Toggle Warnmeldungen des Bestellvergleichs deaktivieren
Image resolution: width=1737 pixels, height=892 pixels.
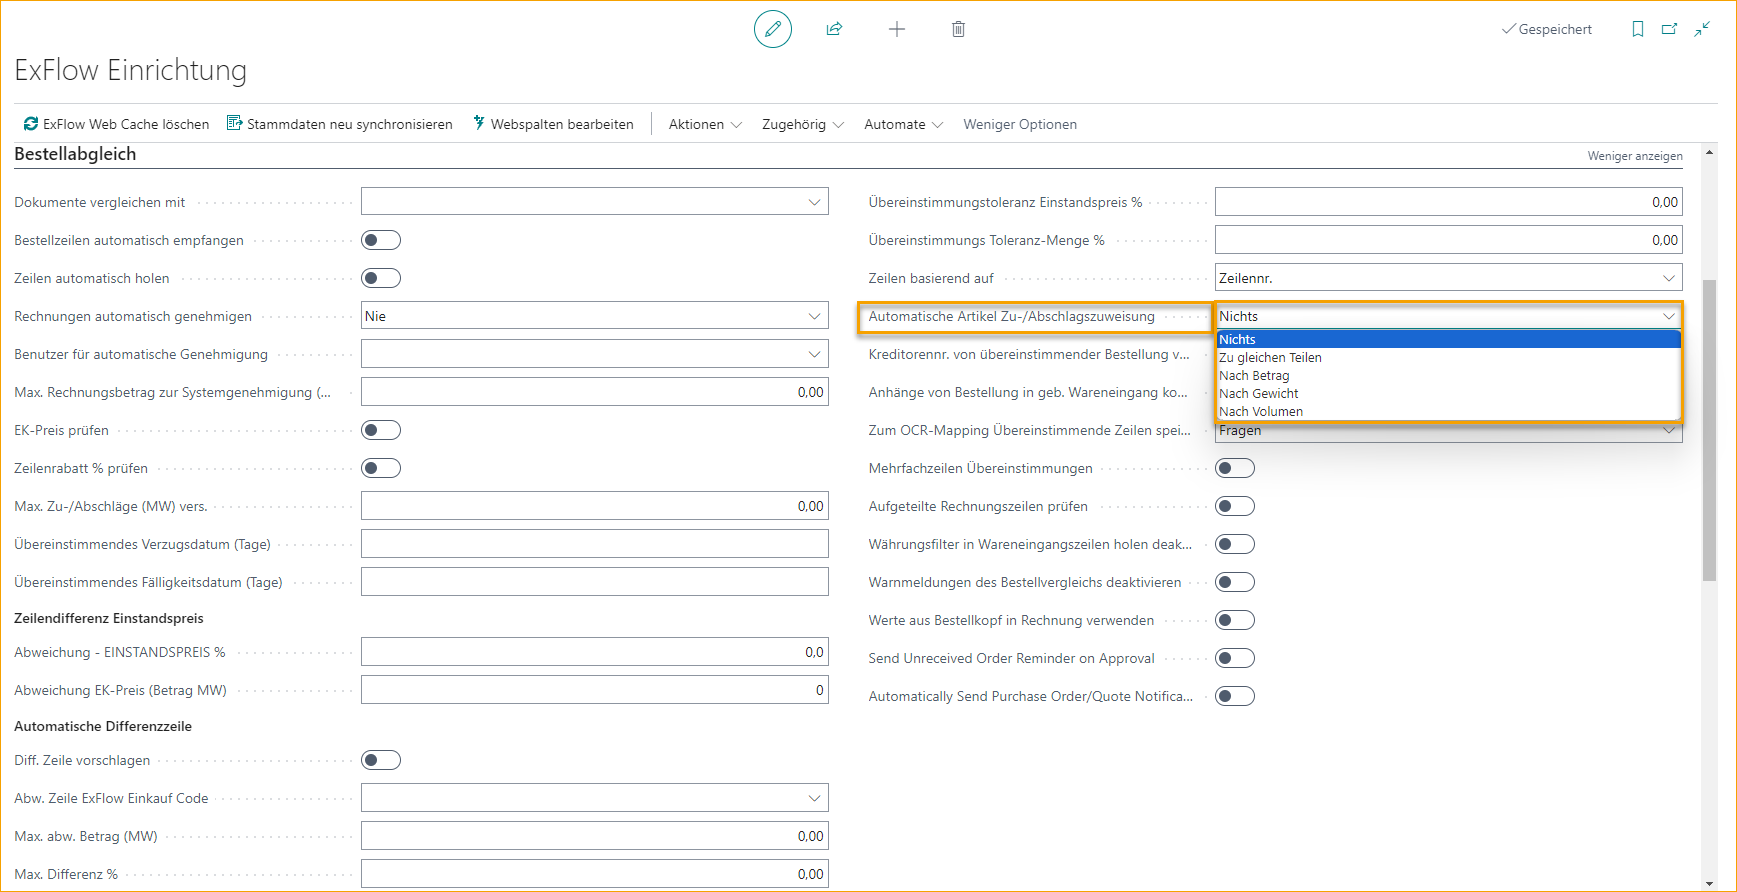point(1235,582)
